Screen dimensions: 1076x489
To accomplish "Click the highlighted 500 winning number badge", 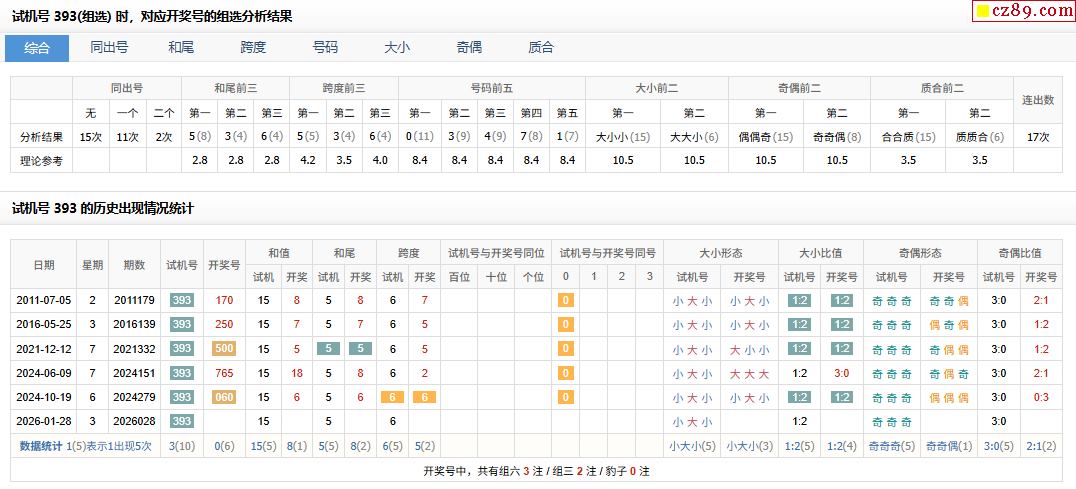I will [224, 348].
